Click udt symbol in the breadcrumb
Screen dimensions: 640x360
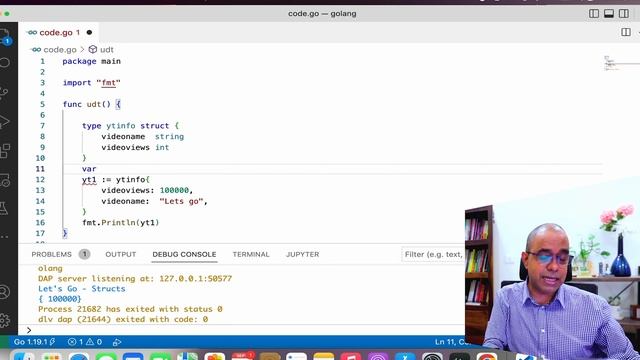(107, 49)
